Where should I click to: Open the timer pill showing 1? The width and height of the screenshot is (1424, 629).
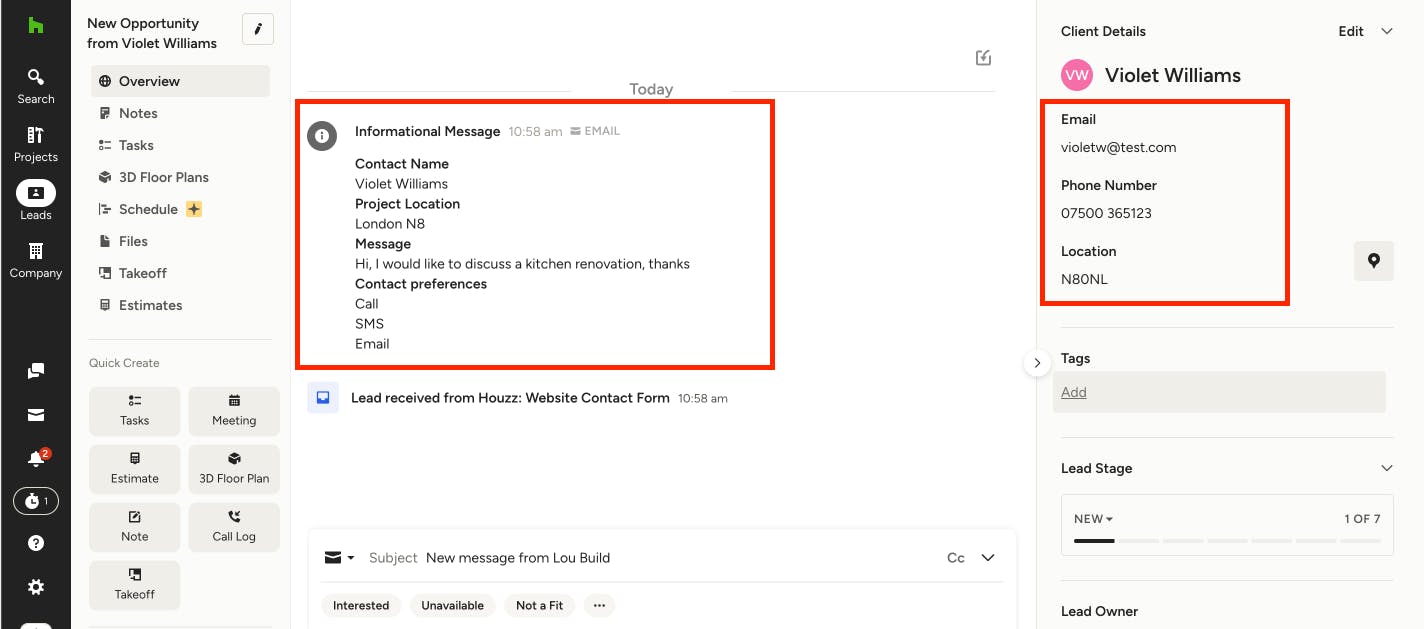36,501
